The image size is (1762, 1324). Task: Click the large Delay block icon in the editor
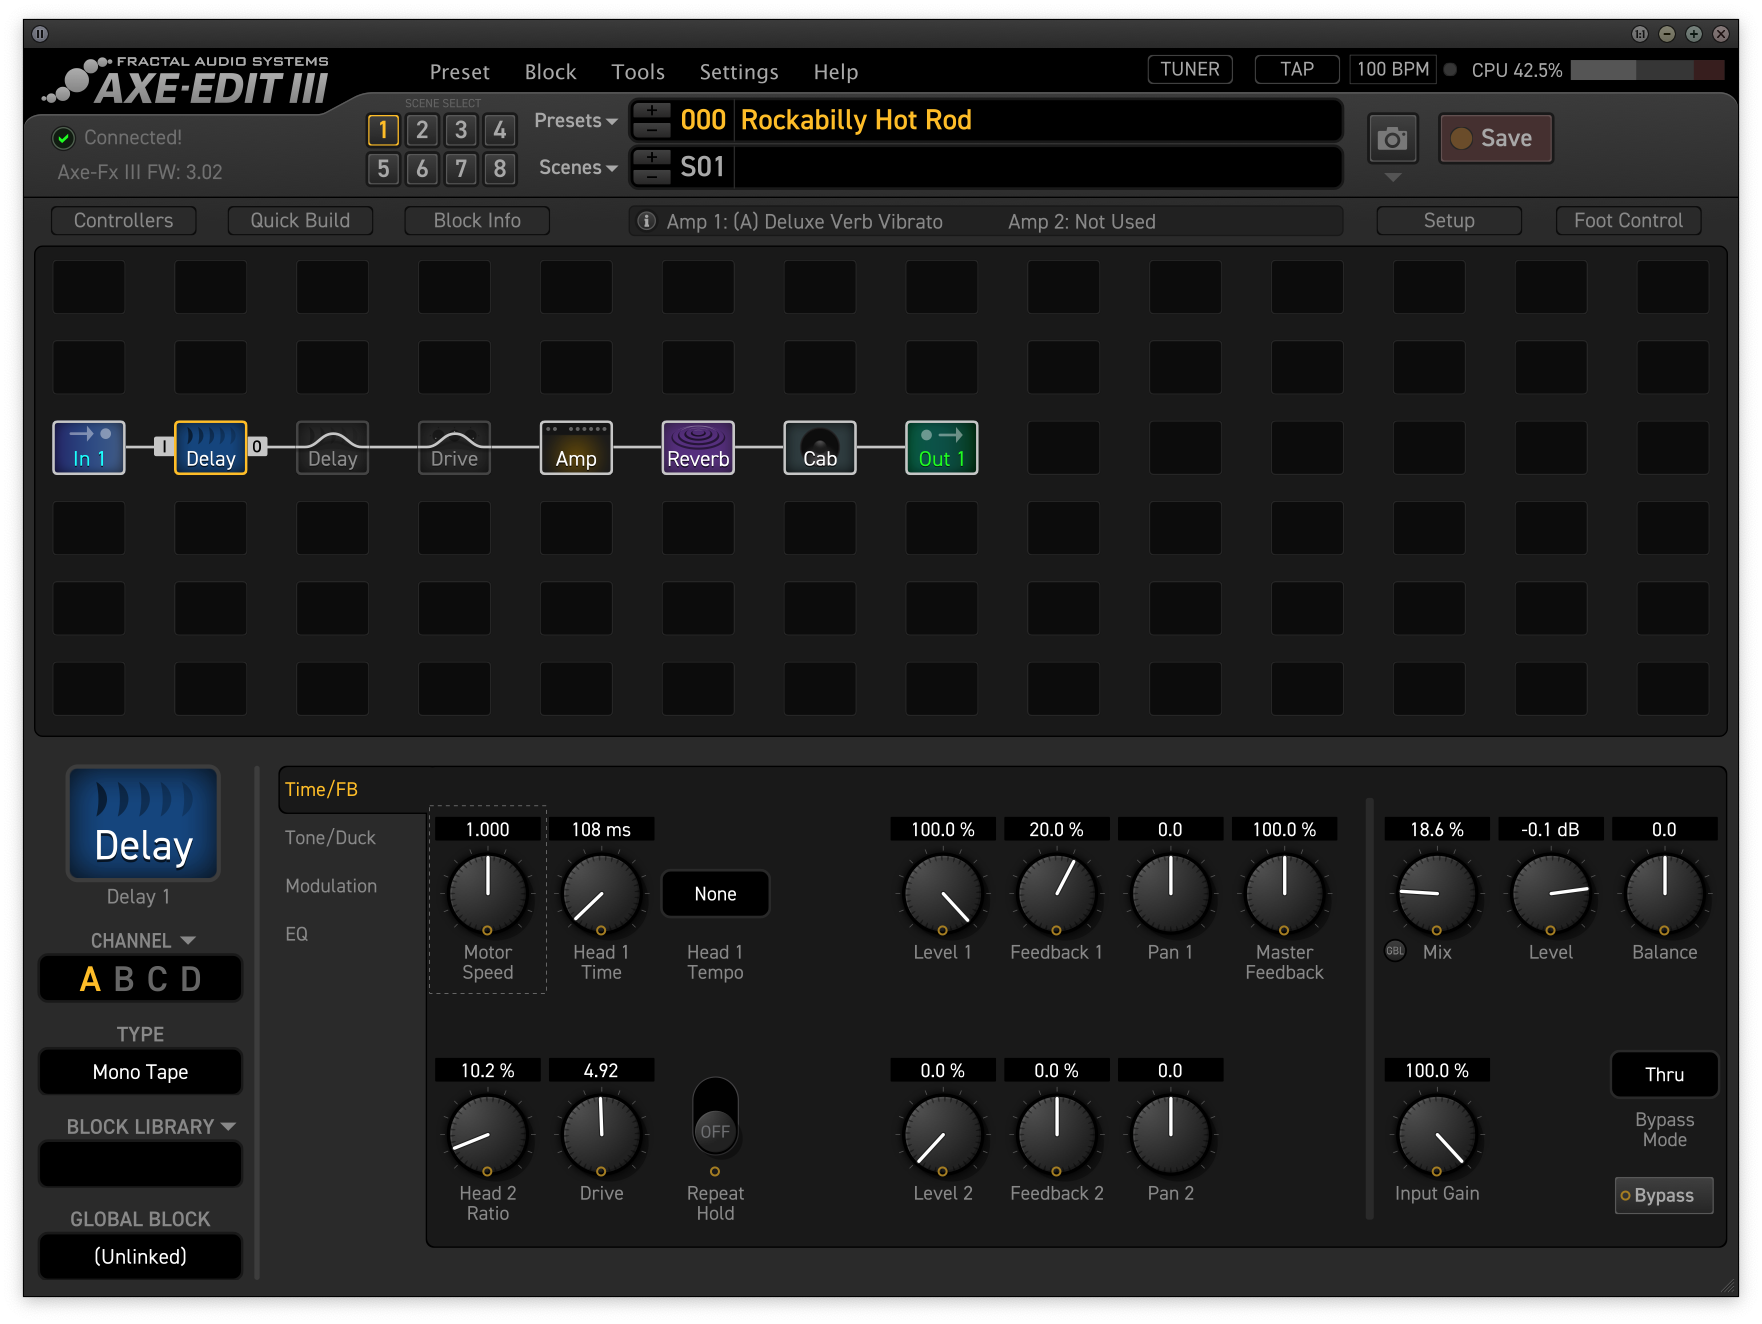point(143,824)
